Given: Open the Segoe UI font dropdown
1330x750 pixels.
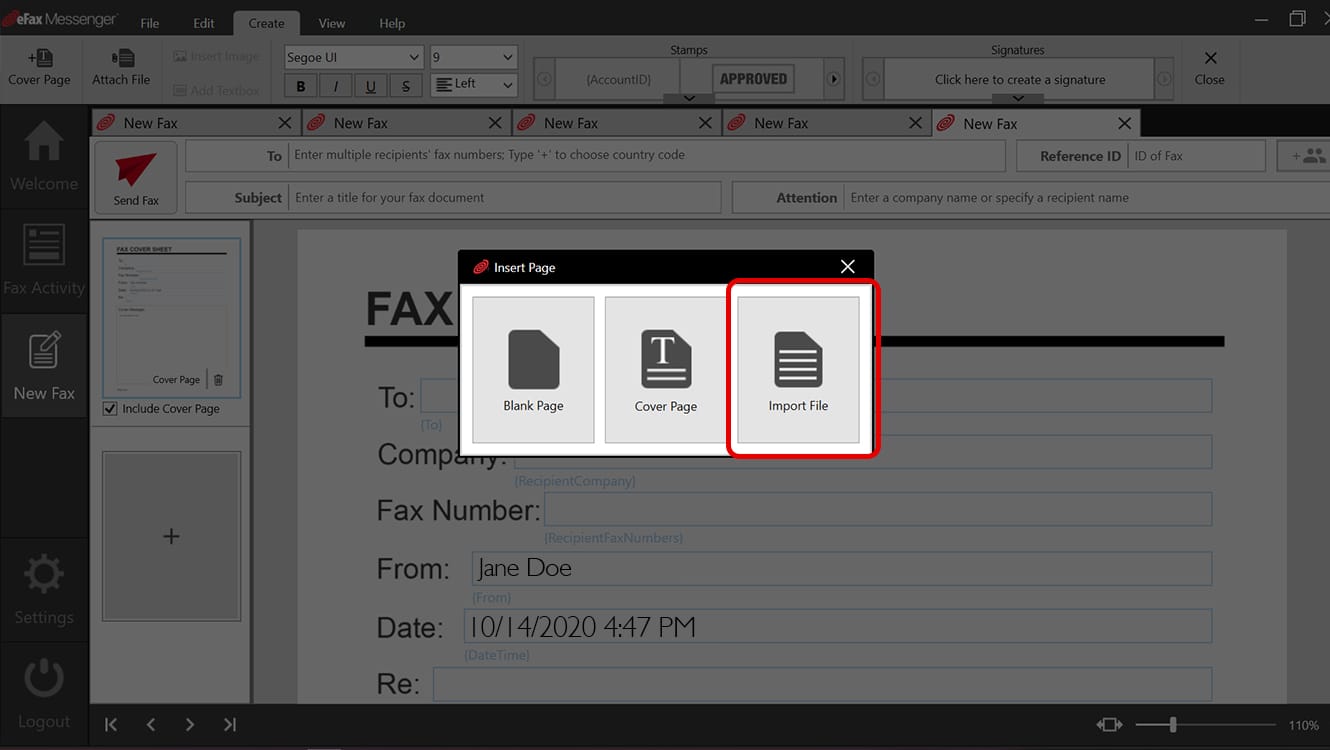Looking at the screenshot, I should pyautogui.click(x=352, y=57).
